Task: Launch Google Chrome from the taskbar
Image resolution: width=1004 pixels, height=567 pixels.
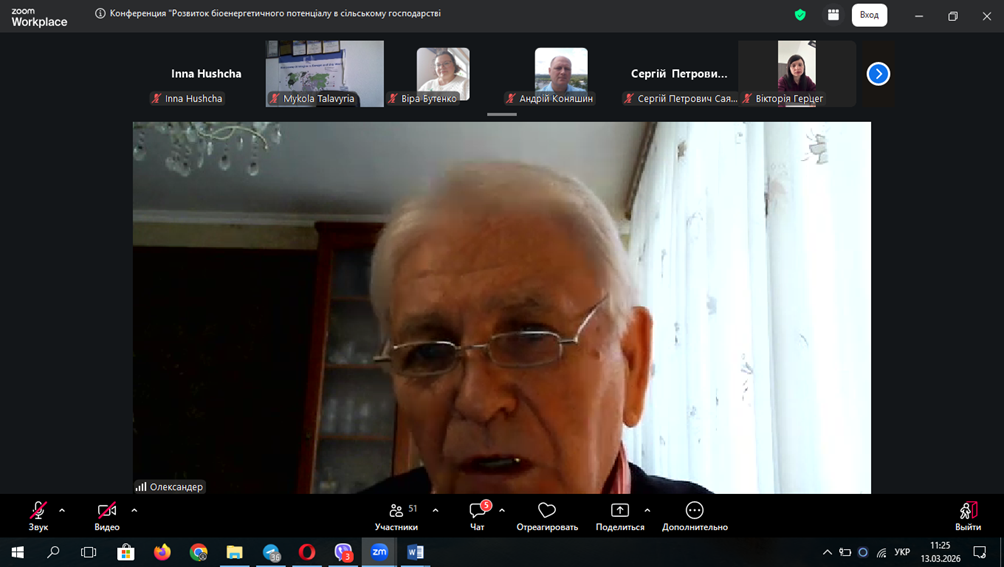Action: [x=198, y=552]
